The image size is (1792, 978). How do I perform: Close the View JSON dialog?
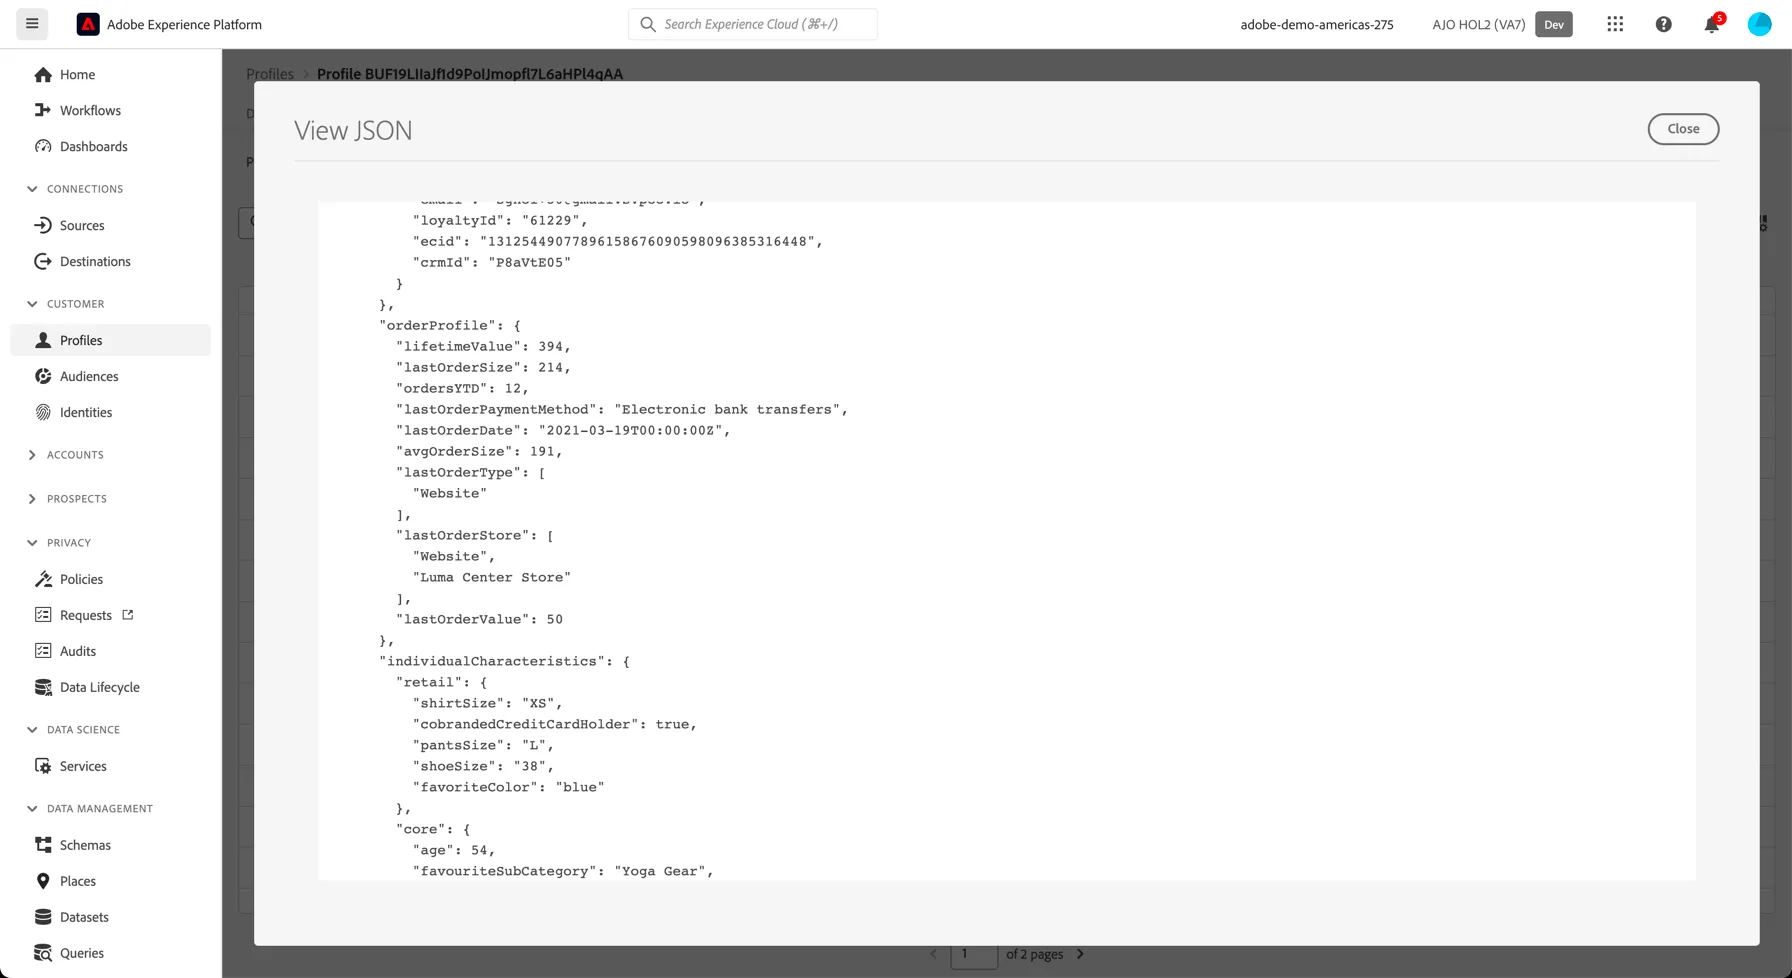[x=1683, y=129]
